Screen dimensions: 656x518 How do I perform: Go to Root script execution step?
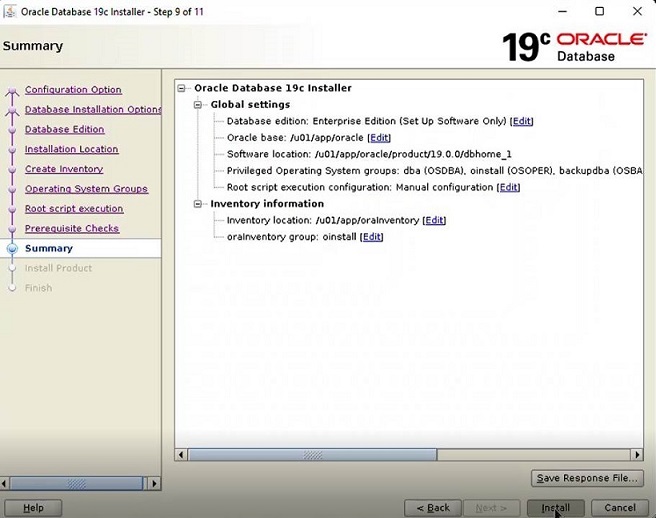coord(74,208)
